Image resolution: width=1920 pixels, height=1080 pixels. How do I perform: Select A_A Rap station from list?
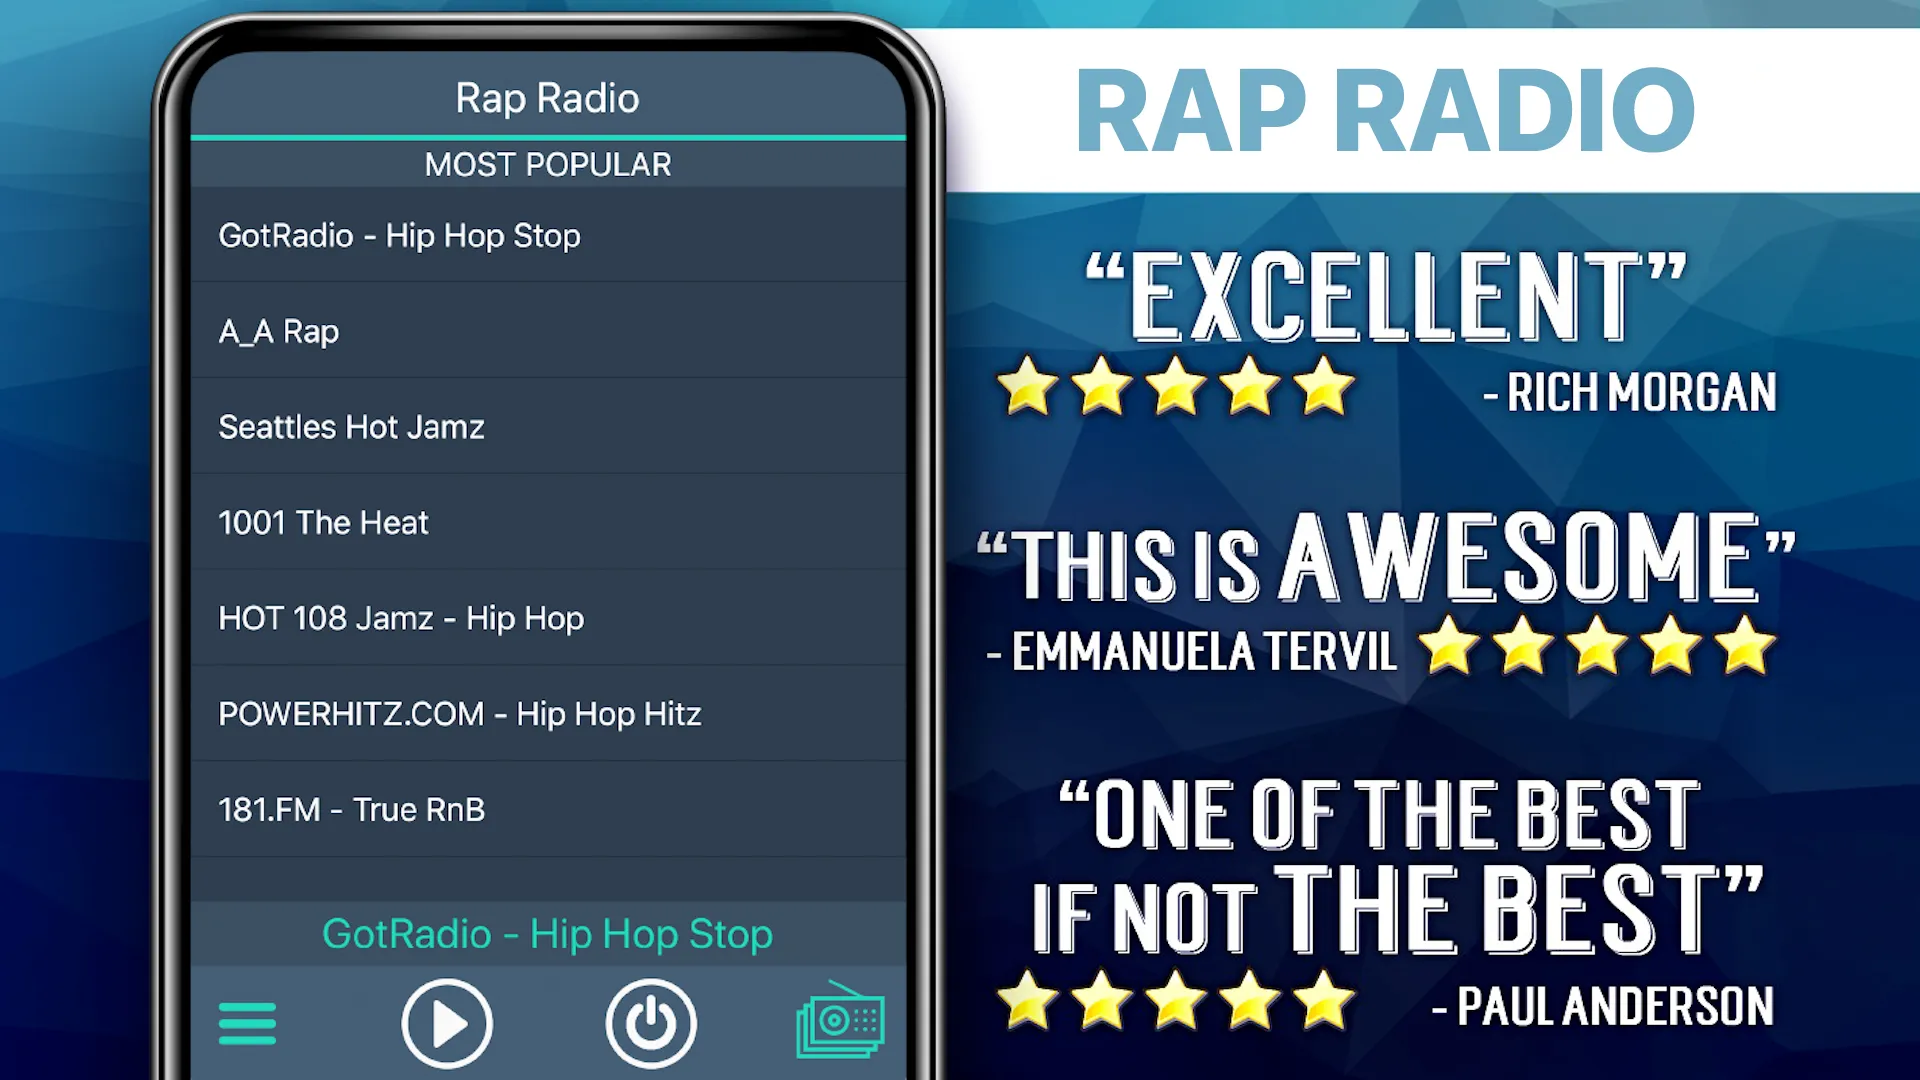pos(547,330)
